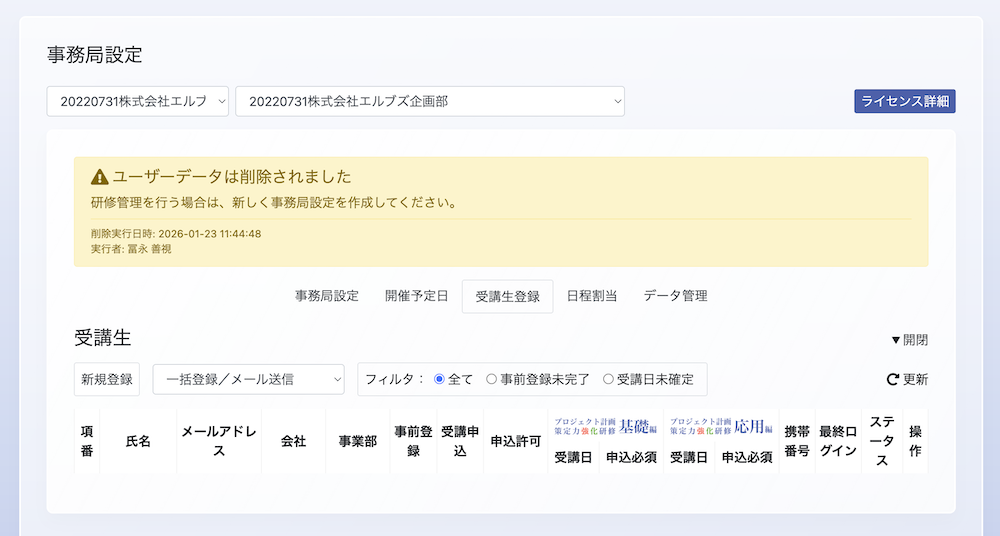Viewport: 1000px width, 536px height.
Task: Toggle the ▼開閉 section expander
Action: [x=909, y=340]
